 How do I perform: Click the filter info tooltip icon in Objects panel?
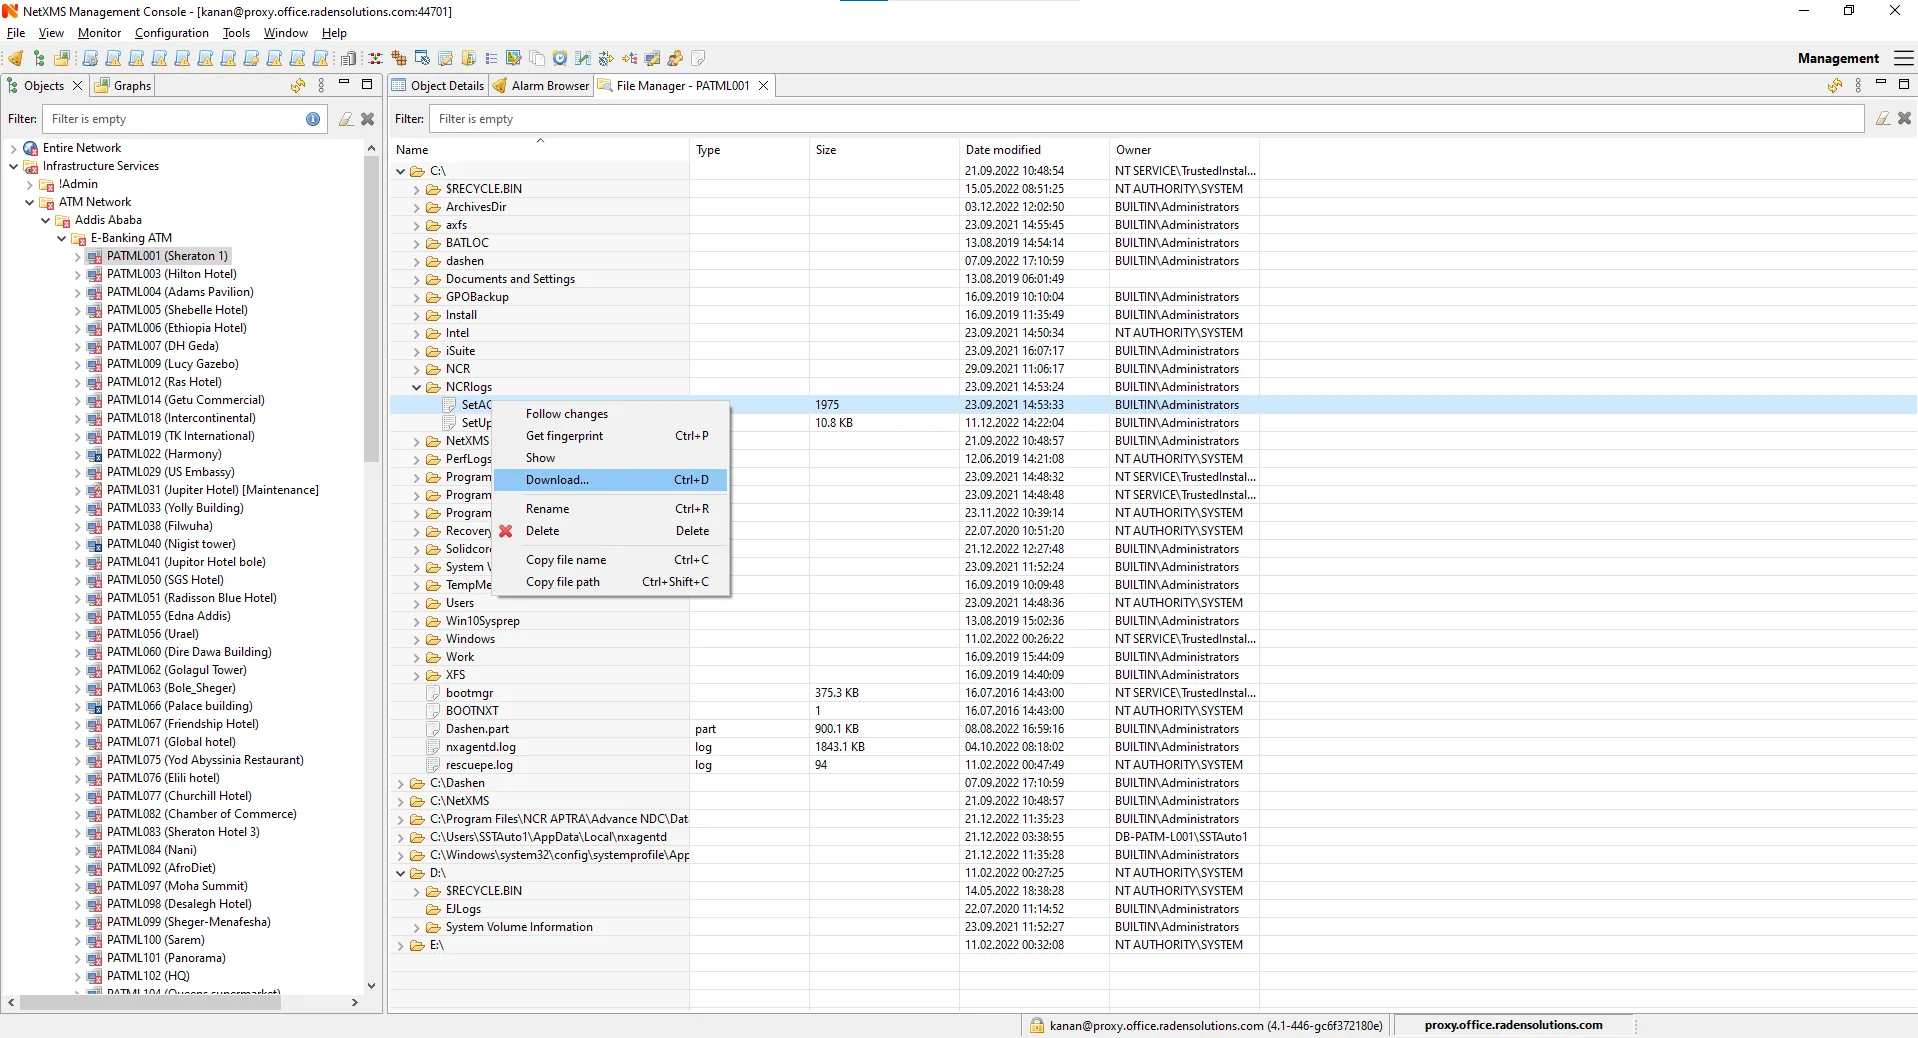[312, 118]
